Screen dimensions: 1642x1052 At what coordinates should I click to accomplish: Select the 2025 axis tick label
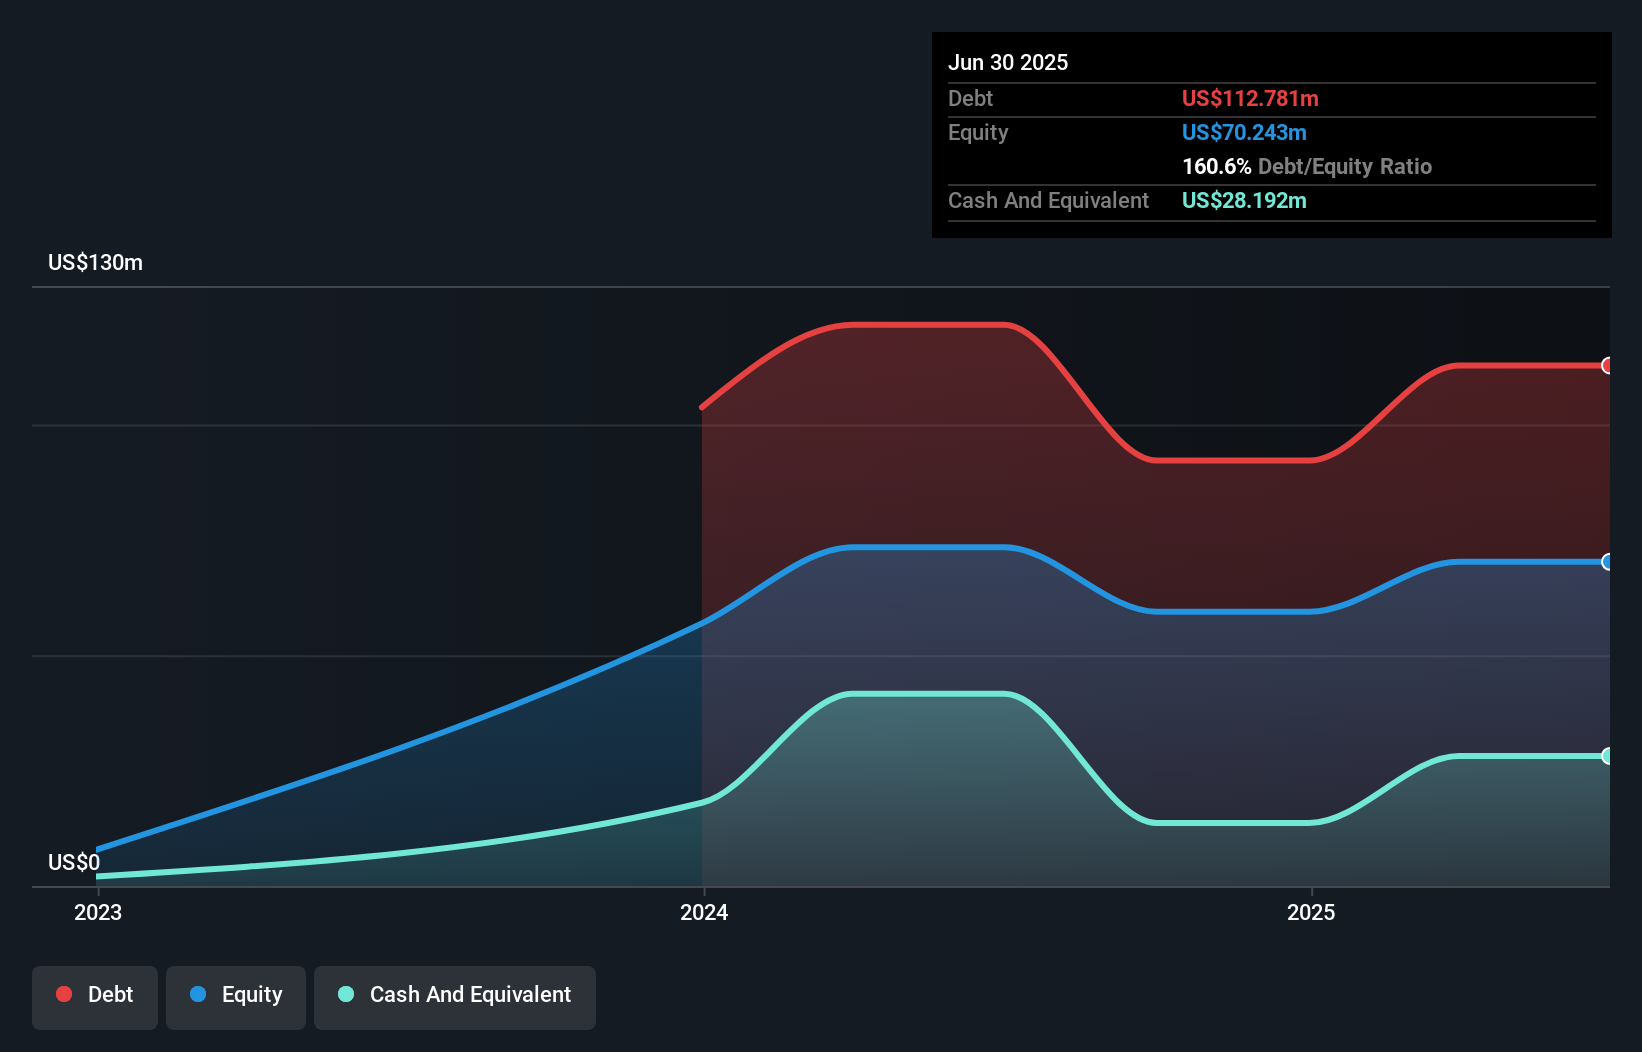coord(1312,912)
